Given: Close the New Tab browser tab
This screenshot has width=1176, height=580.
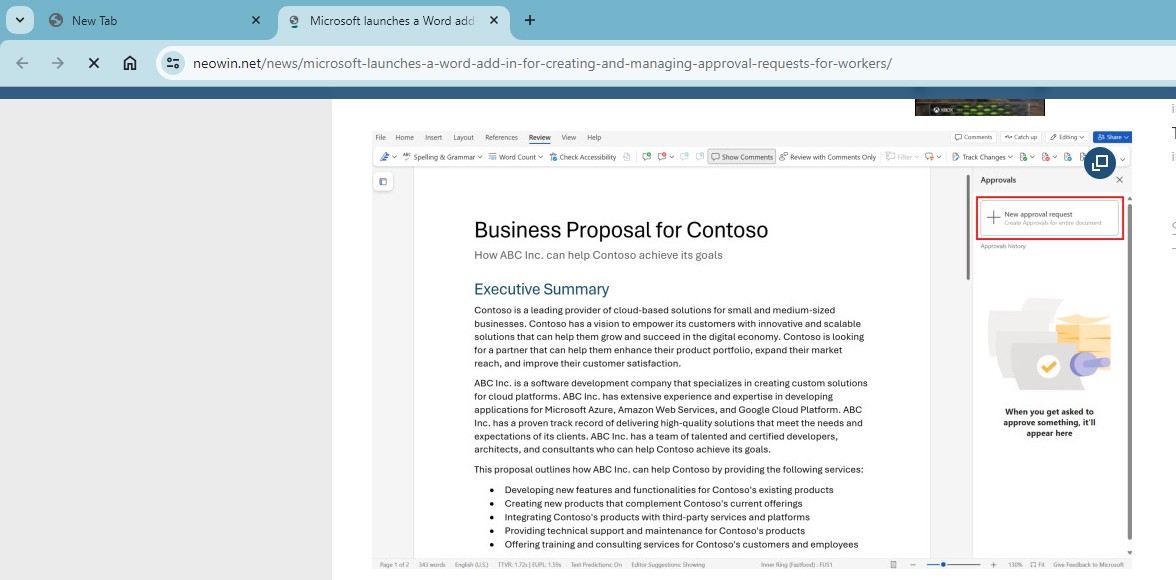Looking at the screenshot, I should 256,20.
